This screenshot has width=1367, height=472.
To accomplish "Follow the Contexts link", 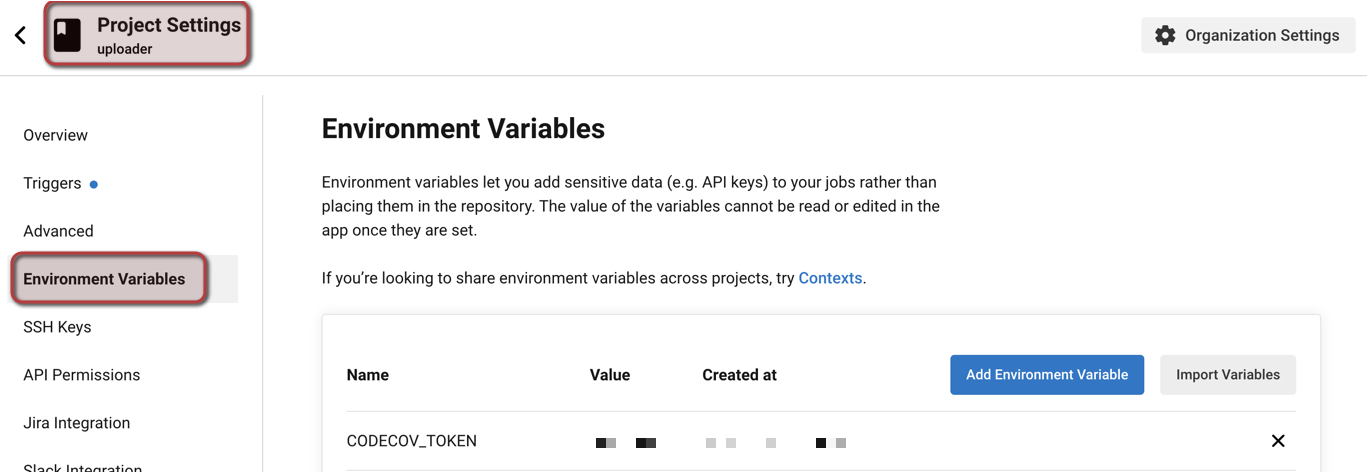I will [x=830, y=278].
